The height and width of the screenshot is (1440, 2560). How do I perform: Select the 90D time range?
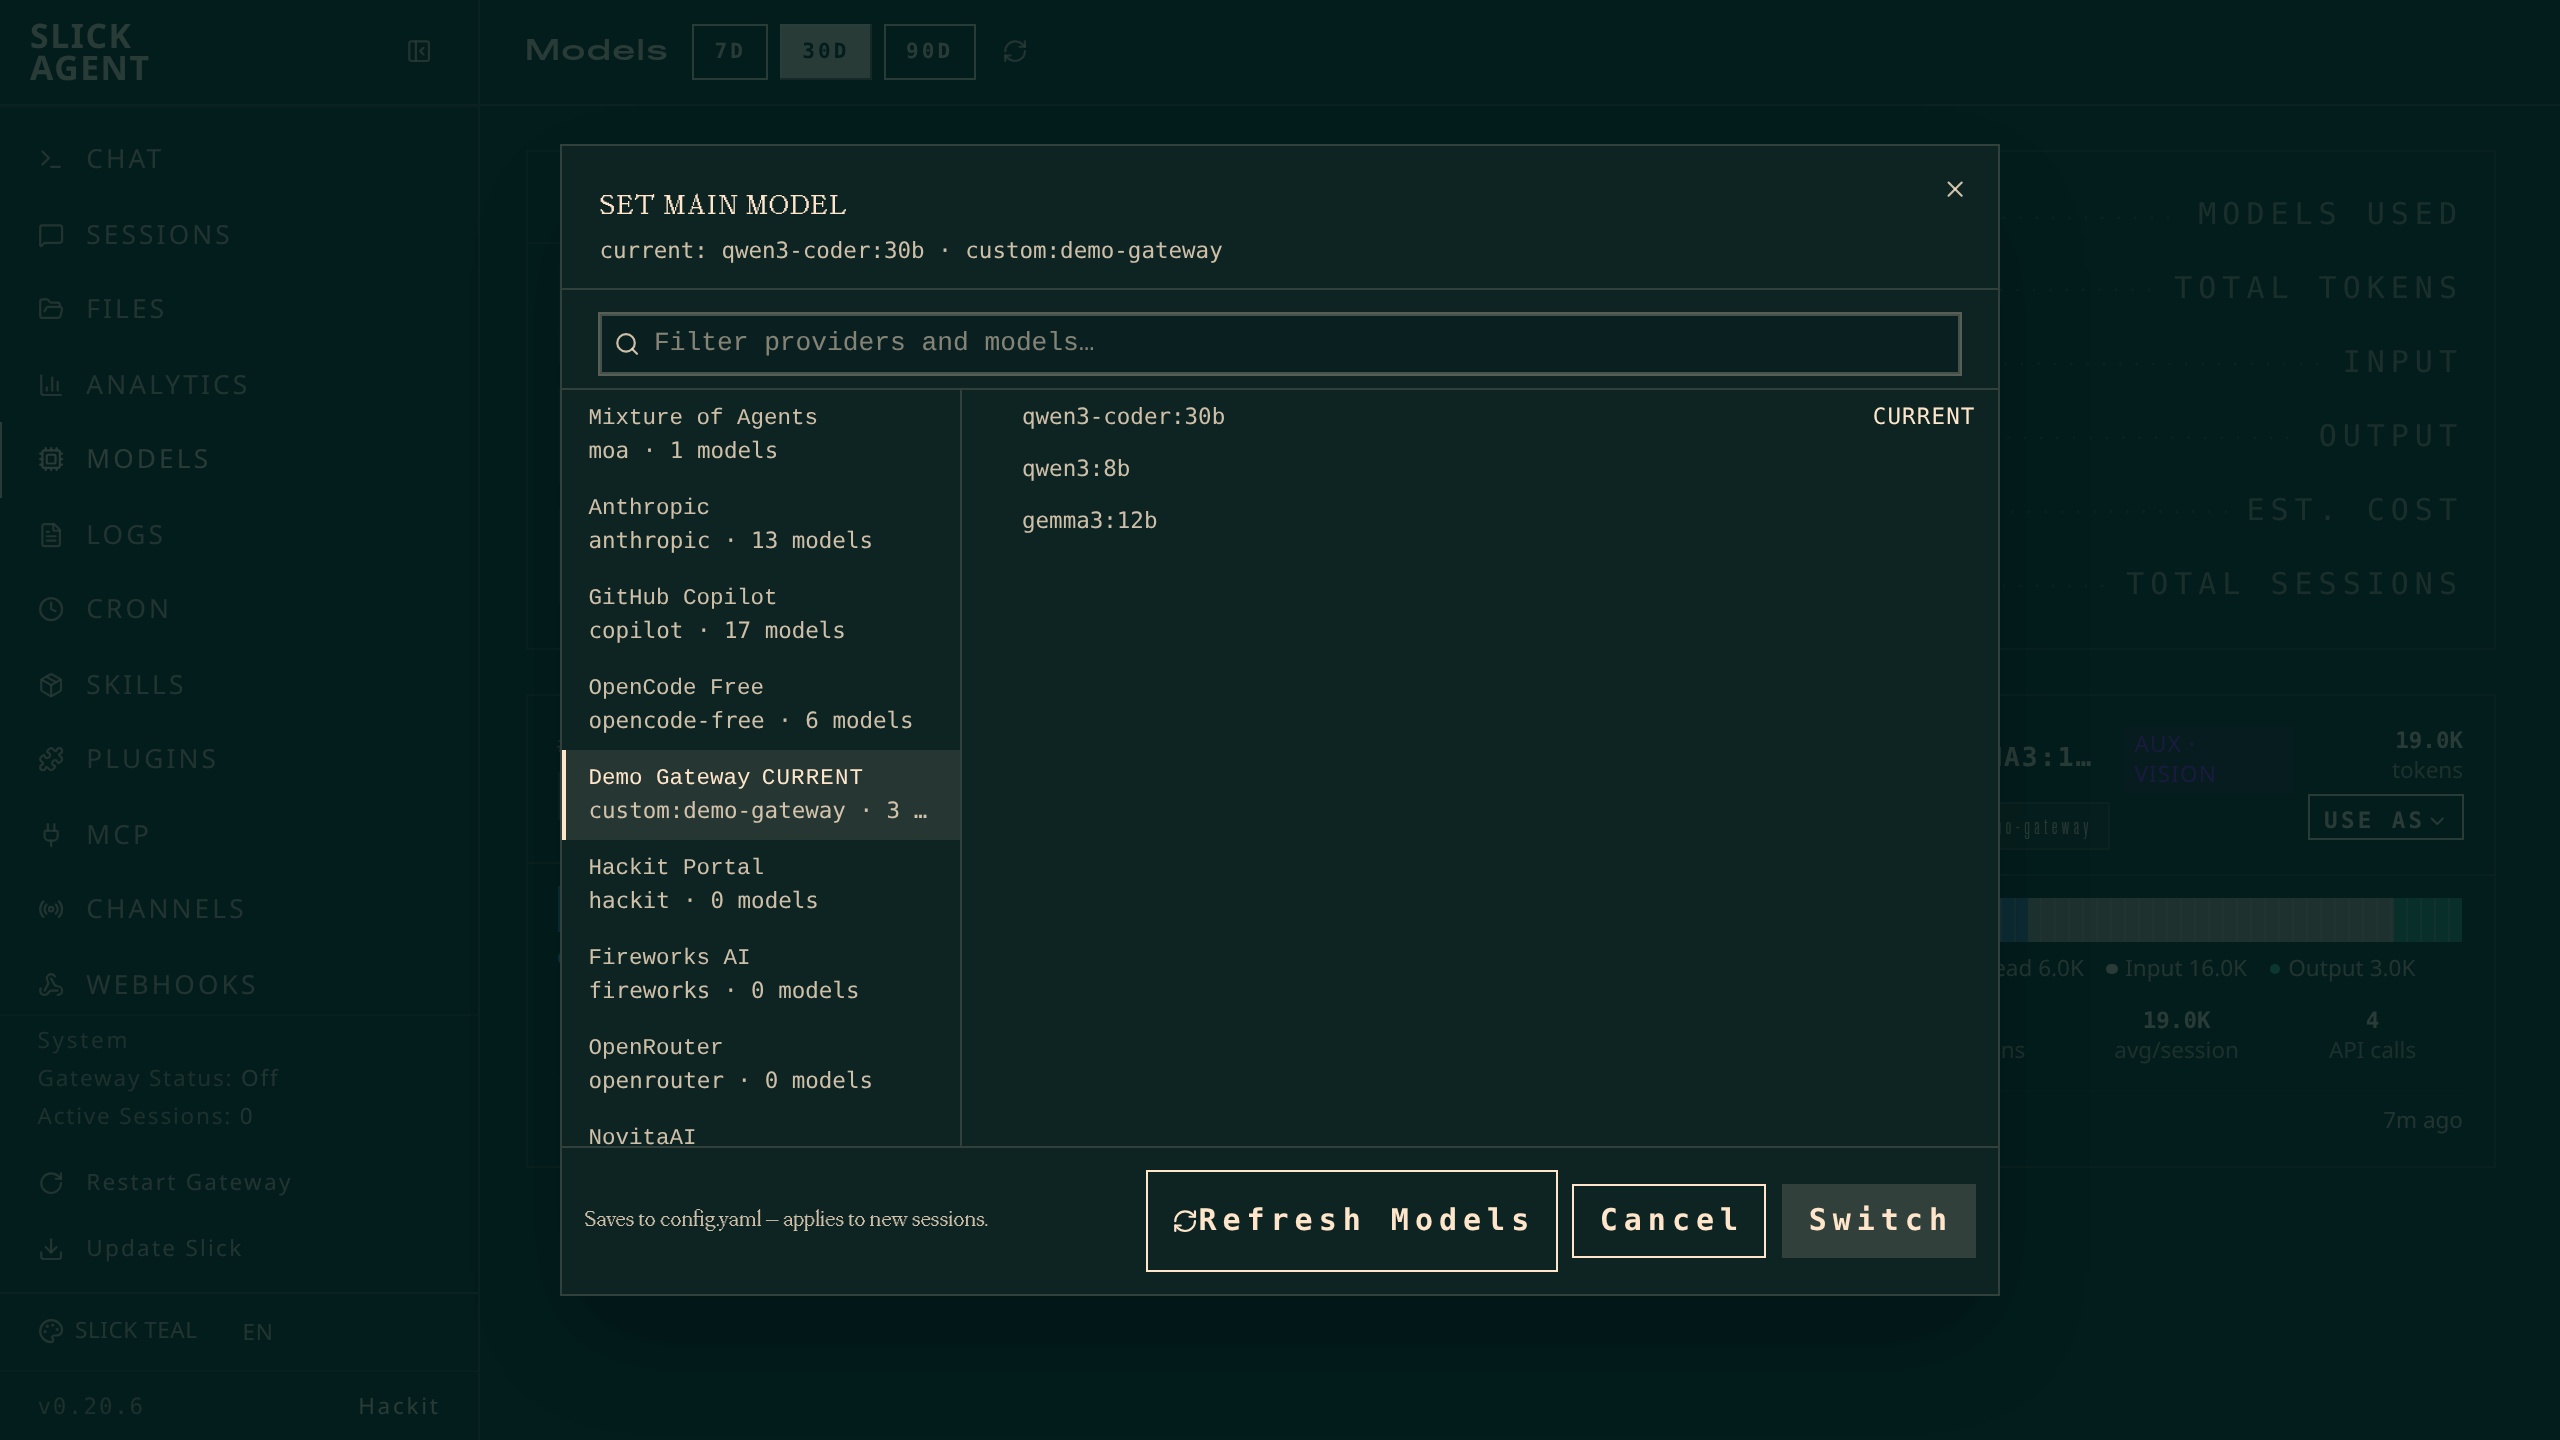[x=929, y=51]
